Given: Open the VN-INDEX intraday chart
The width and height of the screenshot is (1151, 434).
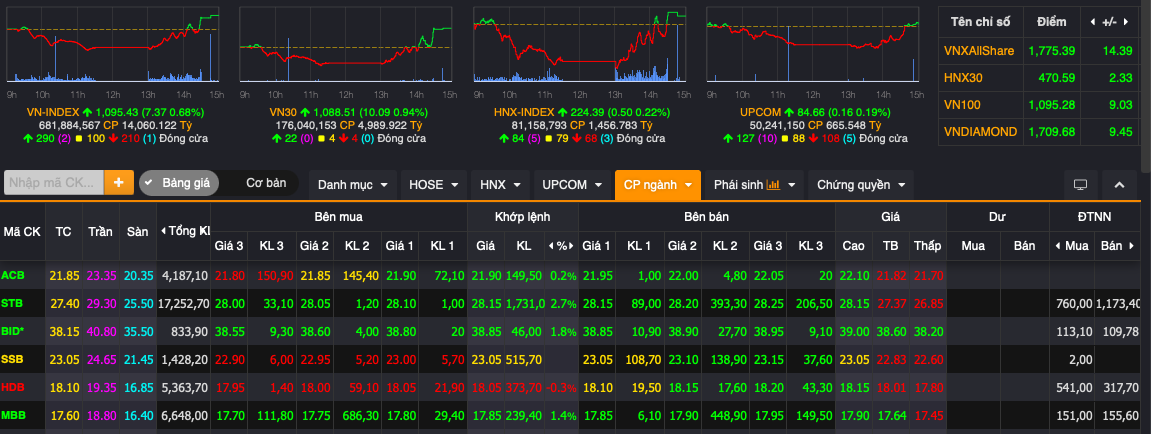Looking at the screenshot, I should [x=112, y=46].
